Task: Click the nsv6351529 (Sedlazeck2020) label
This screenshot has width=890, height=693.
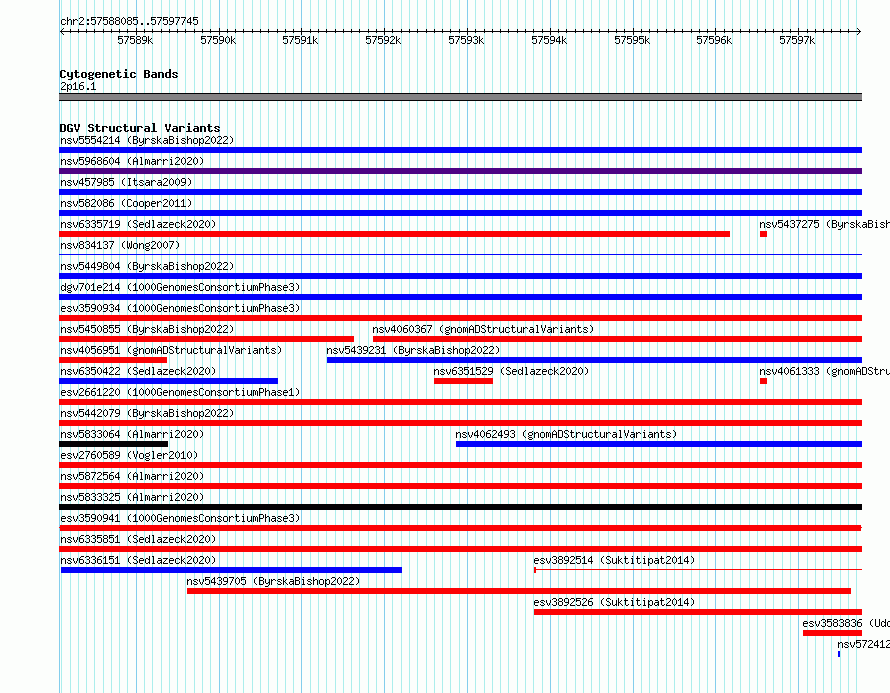Action: (511, 371)
